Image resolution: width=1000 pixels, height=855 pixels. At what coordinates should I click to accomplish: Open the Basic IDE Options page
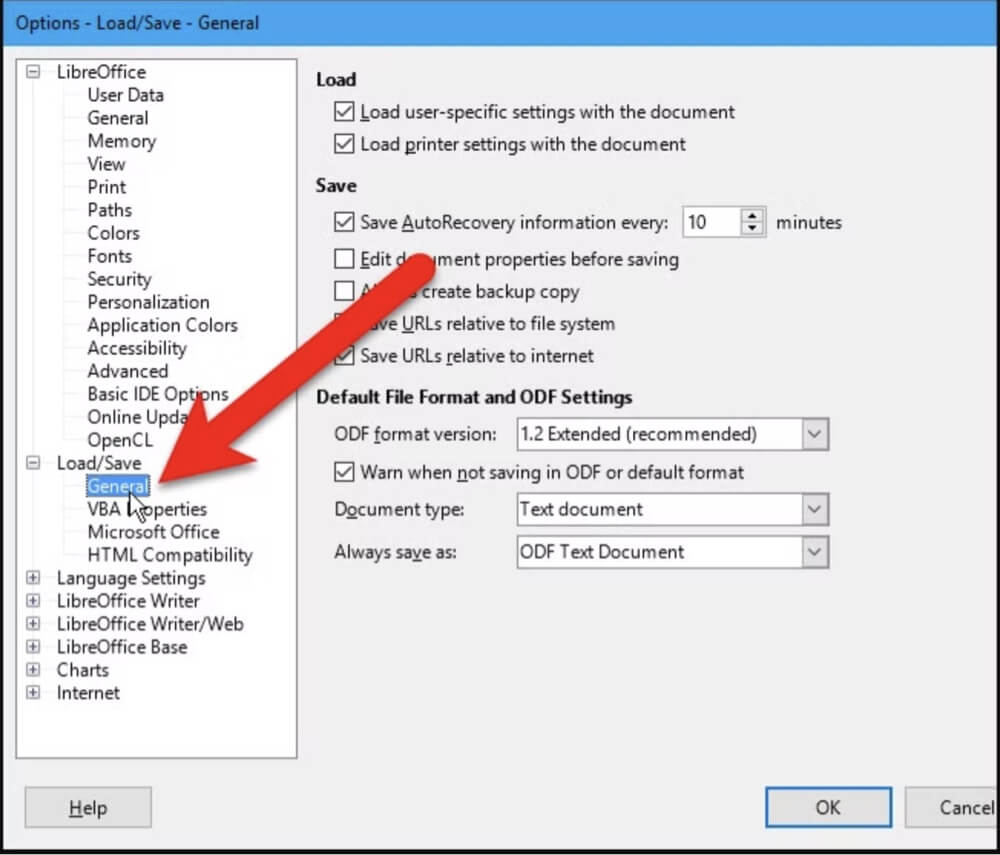[x=157, y=394]
